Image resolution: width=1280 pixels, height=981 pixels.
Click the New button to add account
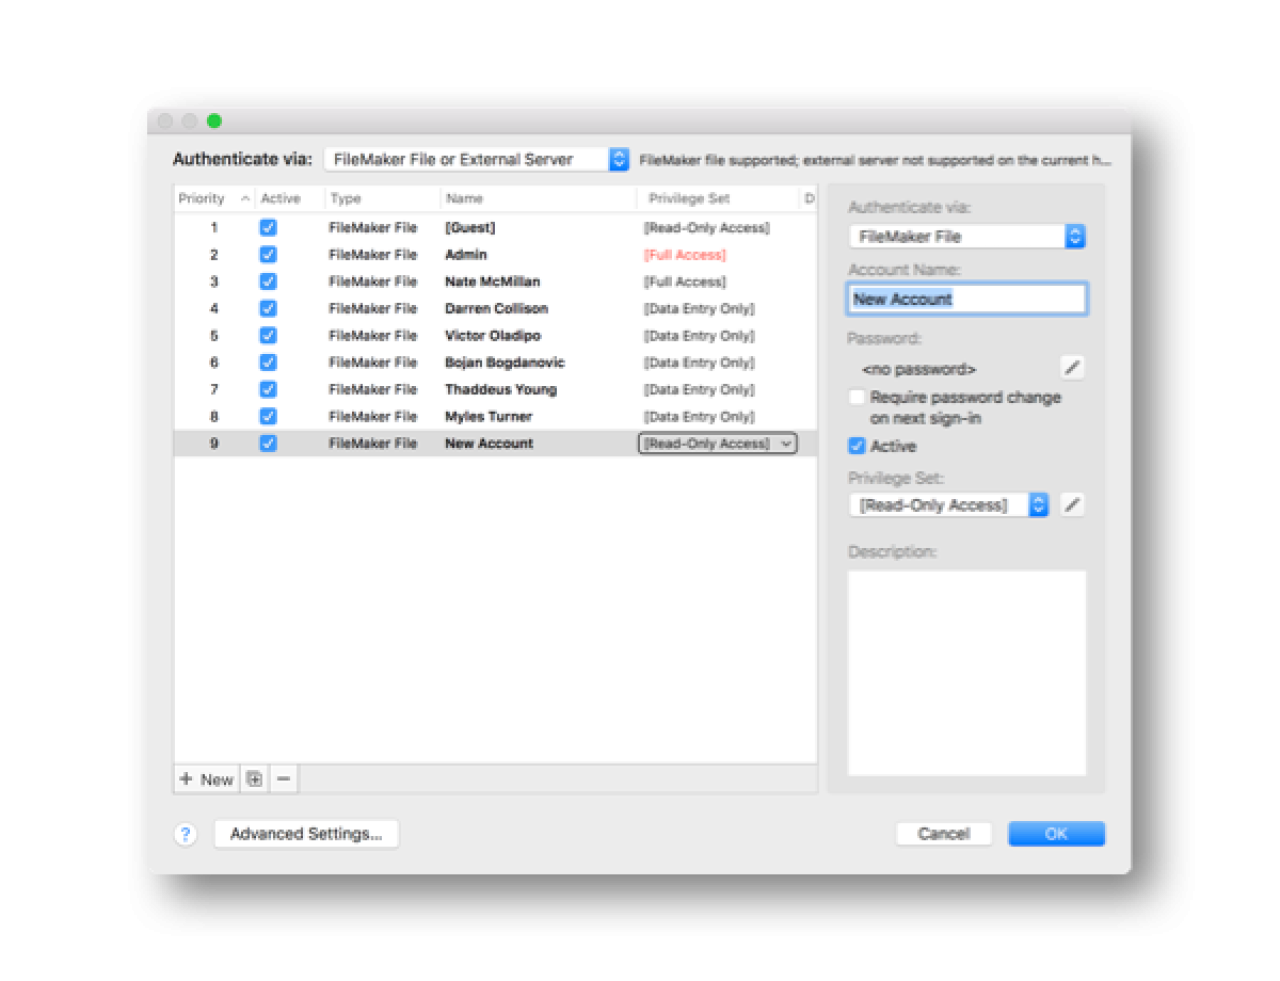(207, 779)
